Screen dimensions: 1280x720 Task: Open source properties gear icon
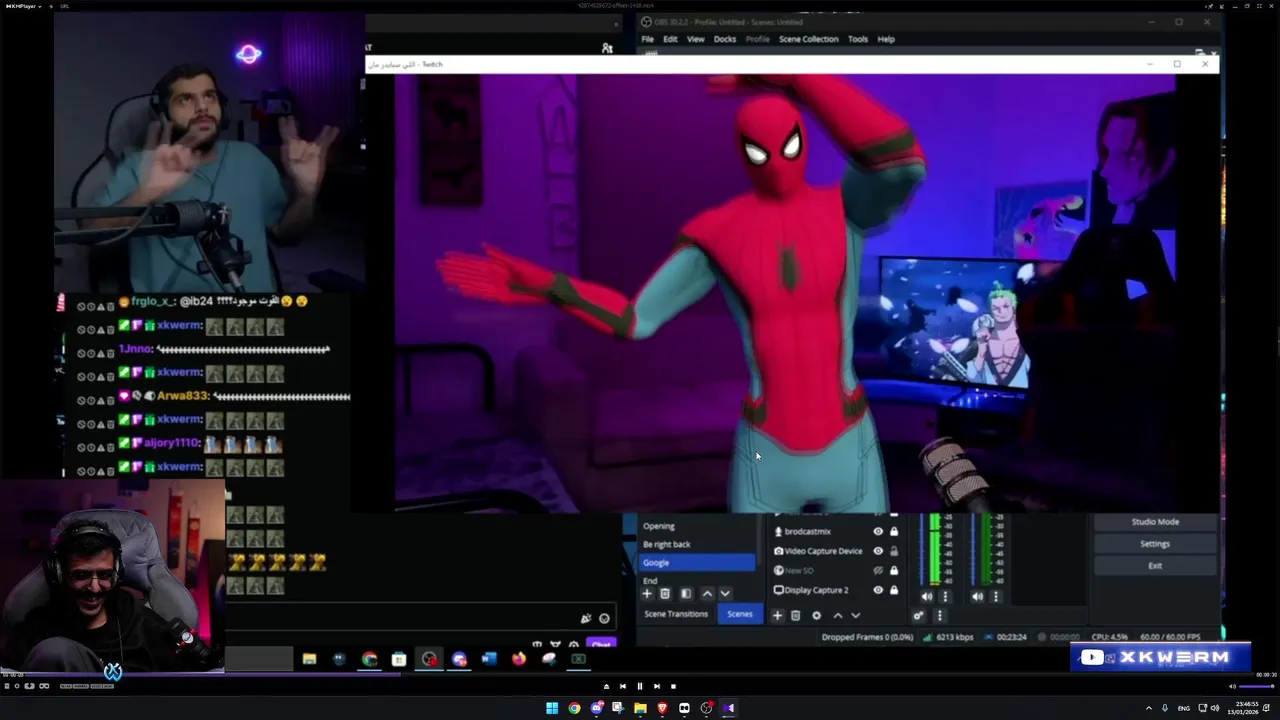tap(816, 616)
